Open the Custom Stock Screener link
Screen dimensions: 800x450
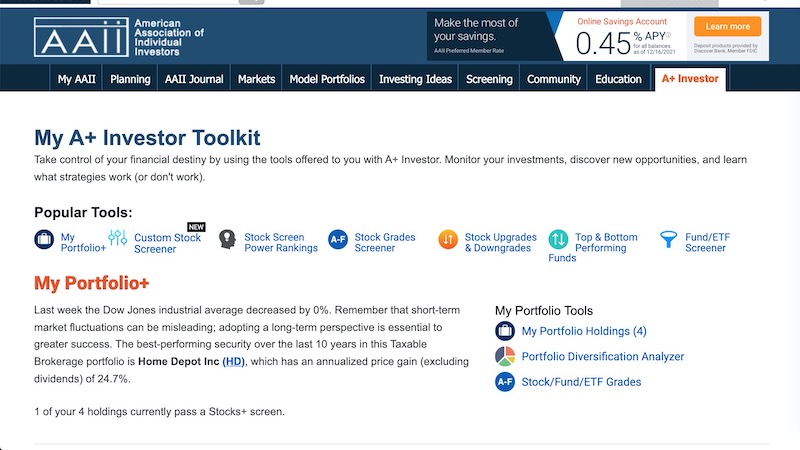click(x=167, y=243)
